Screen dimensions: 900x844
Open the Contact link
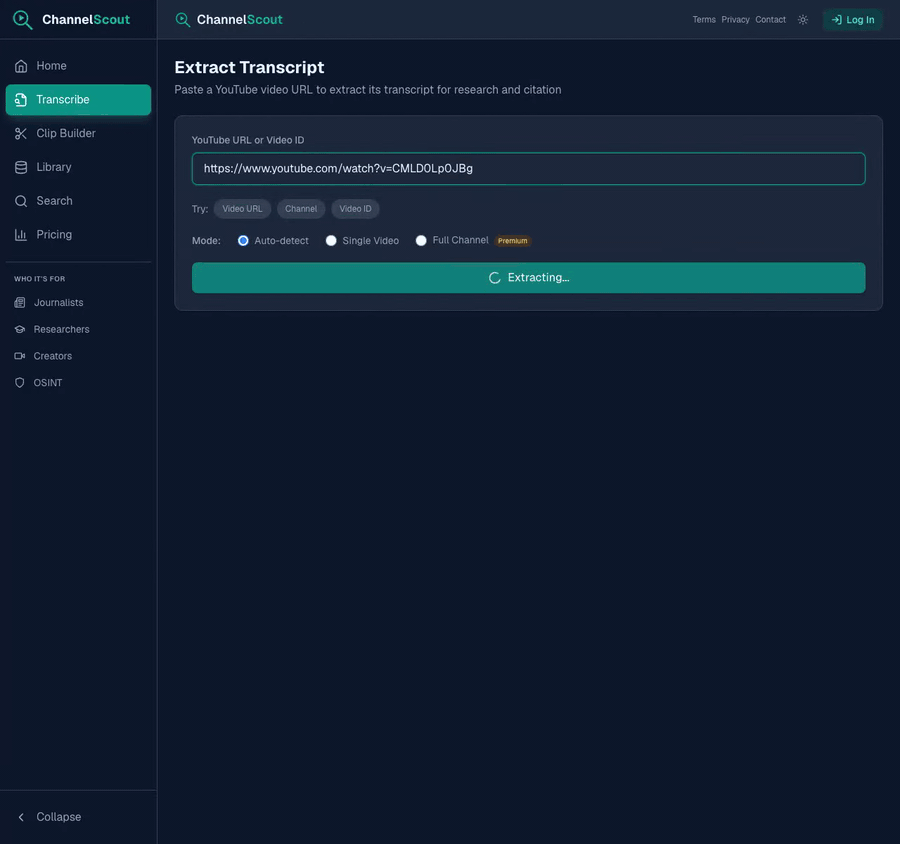point(770,20)
